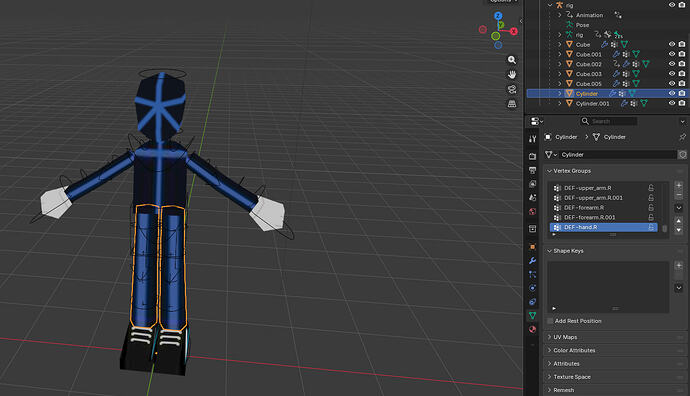The height and width of the screenshot is (396, 690).
Task: Click the blue Z axis on navigation gizmo
Action: pos(498,16)
